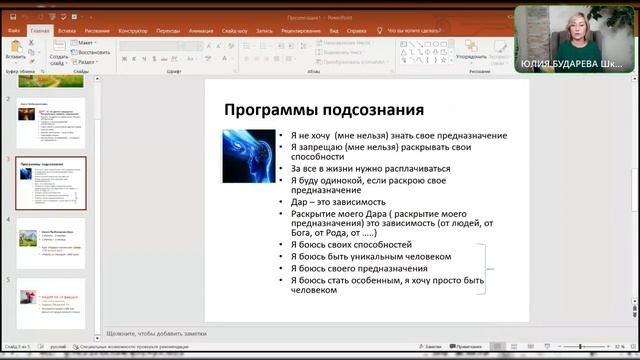Switch to the Переходы ribbon tab
This screenshot has height=360, width=640.
tap(168, 31)
